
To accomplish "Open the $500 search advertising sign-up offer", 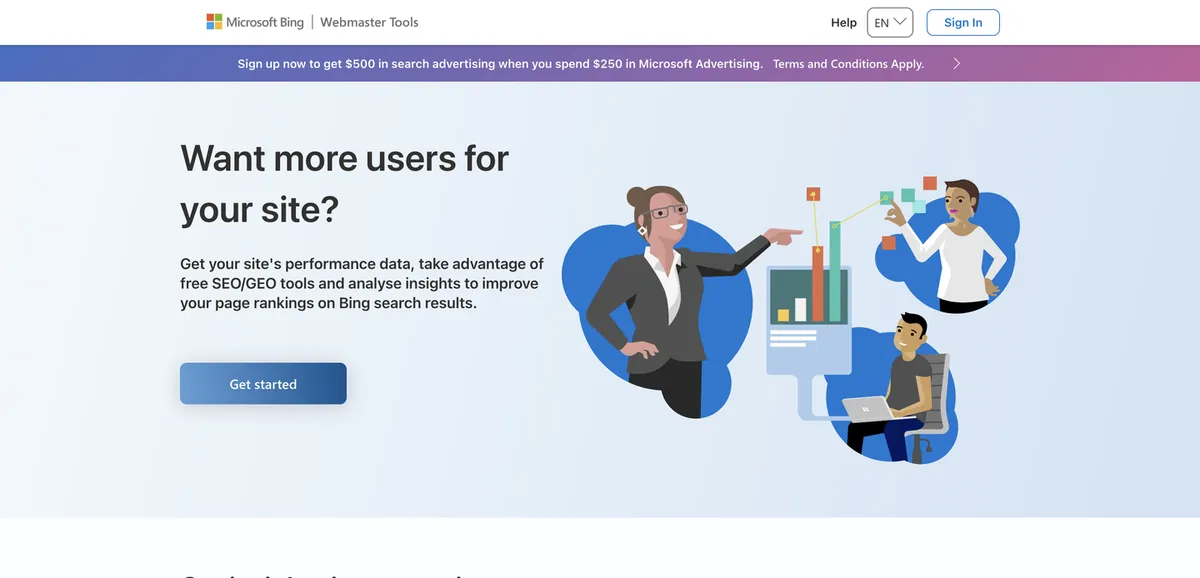I will [x=500, y=63].
